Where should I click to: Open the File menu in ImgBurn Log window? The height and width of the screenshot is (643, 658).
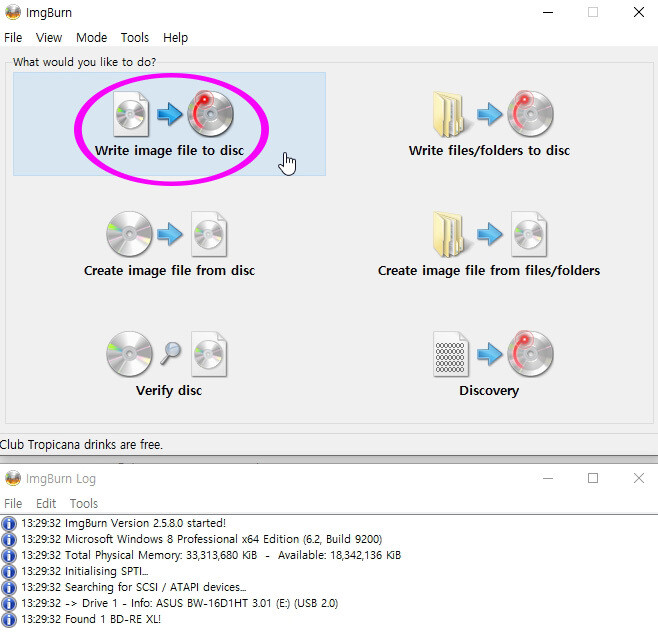coord(13,503)
